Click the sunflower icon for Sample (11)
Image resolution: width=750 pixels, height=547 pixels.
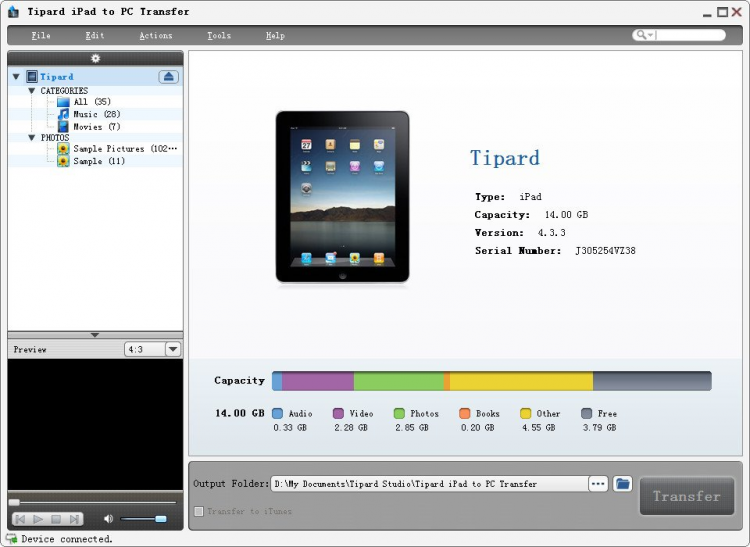63,161
